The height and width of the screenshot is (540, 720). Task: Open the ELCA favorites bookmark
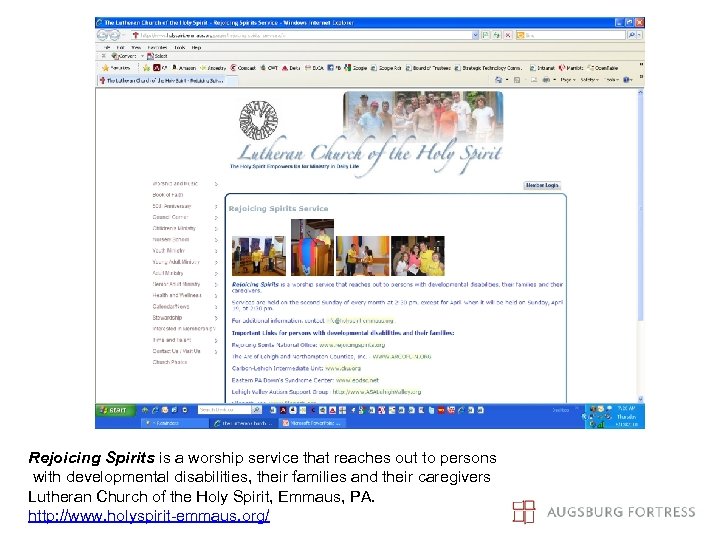coord(315,68)
